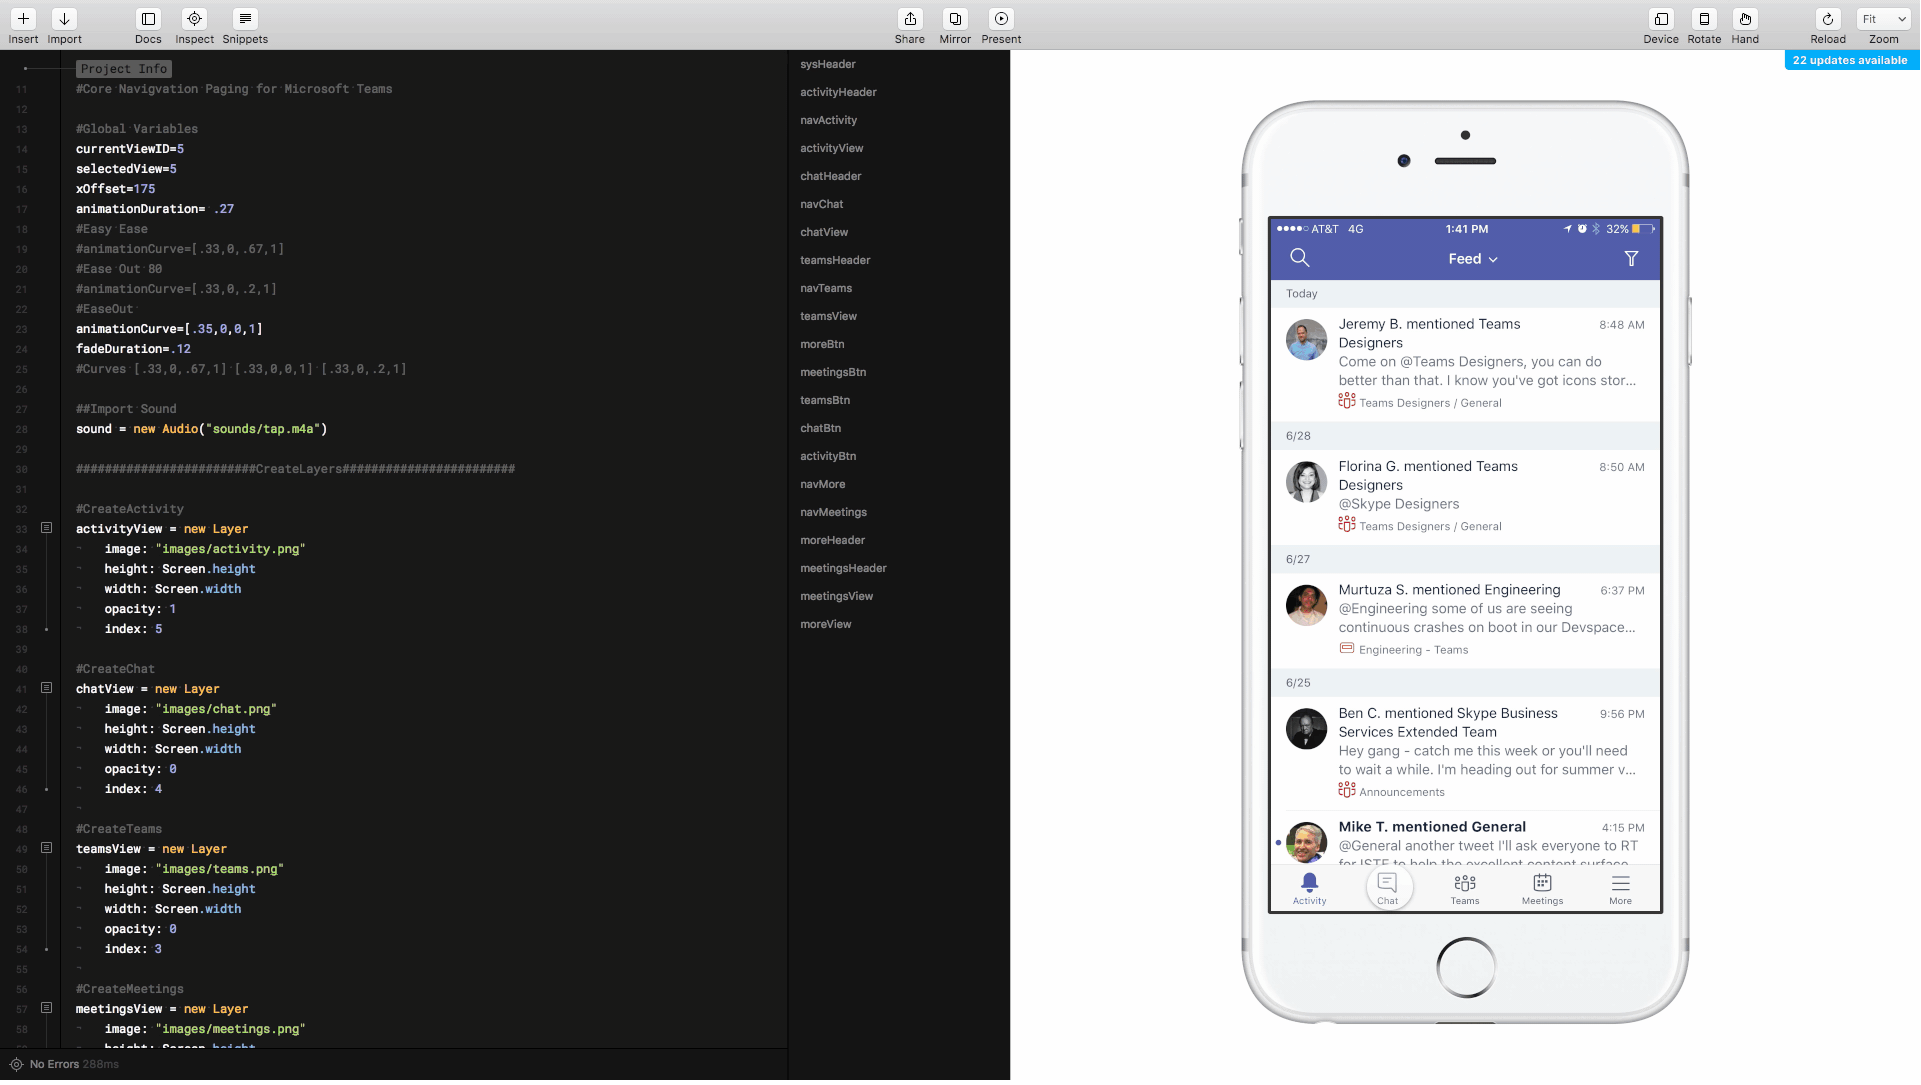Open Florina G. avatar in feed

(1306, 482)
